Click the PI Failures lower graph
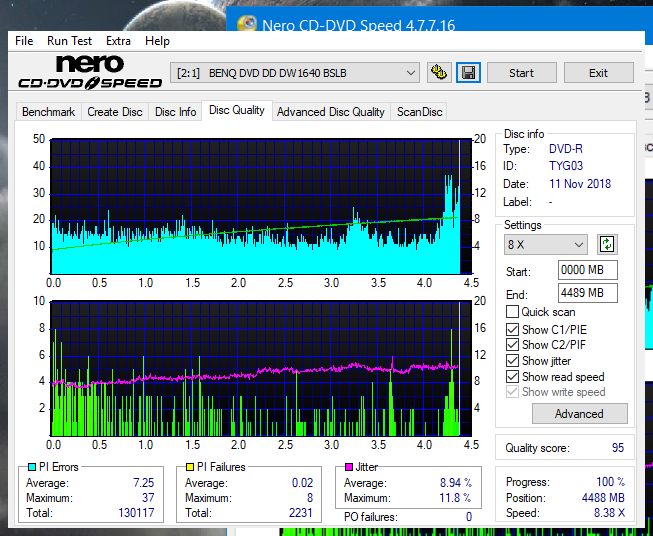The image size is (653, 536). click(261, 369)
